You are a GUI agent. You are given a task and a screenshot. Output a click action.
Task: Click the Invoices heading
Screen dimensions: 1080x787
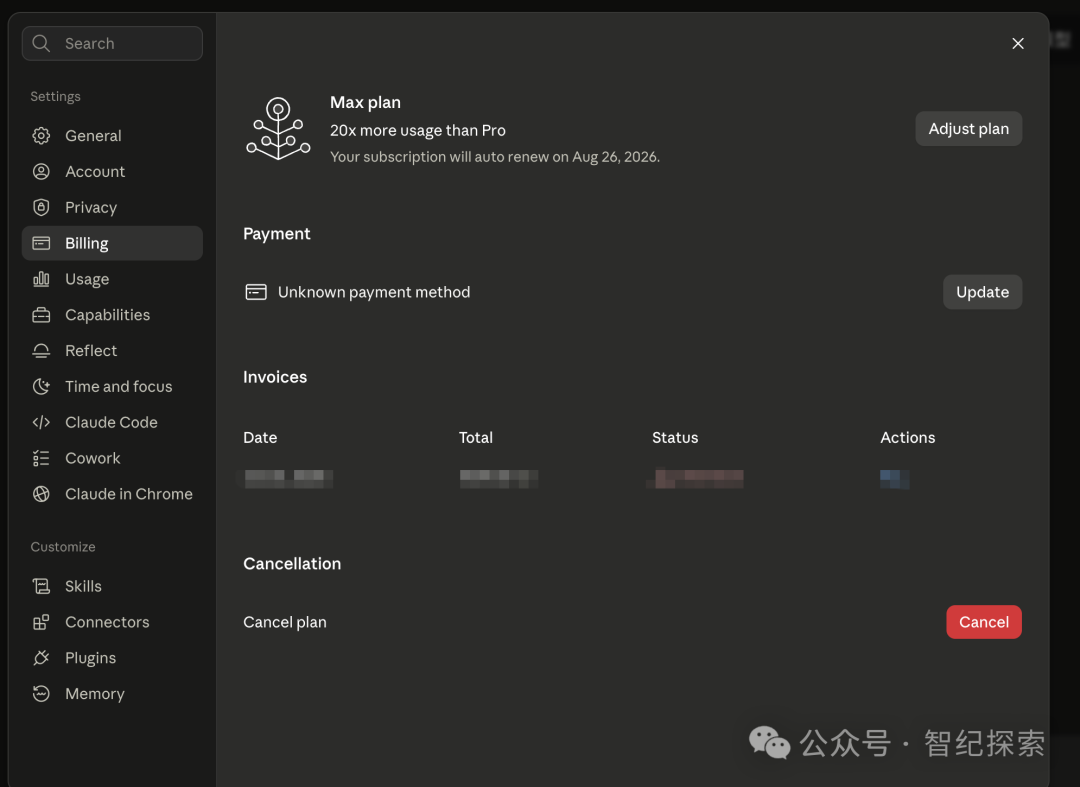point(275,377)
